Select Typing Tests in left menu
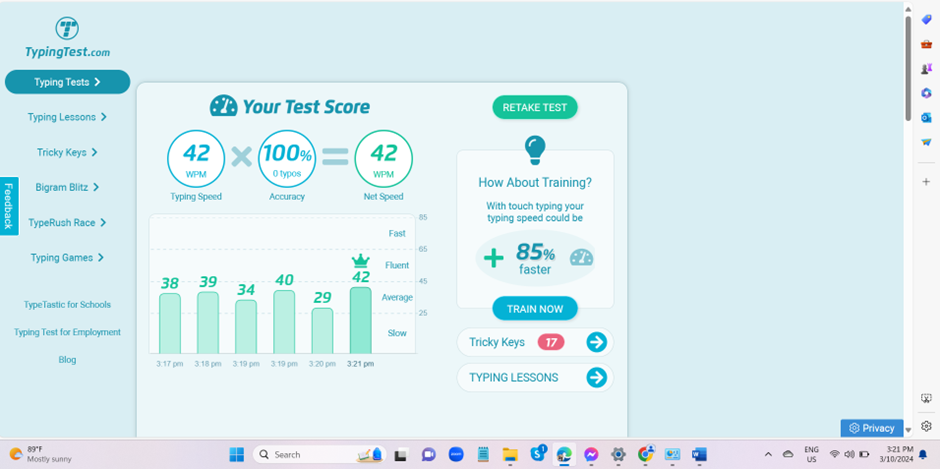The height and width of the screenshot is (469, 940). tap(67, 82)
